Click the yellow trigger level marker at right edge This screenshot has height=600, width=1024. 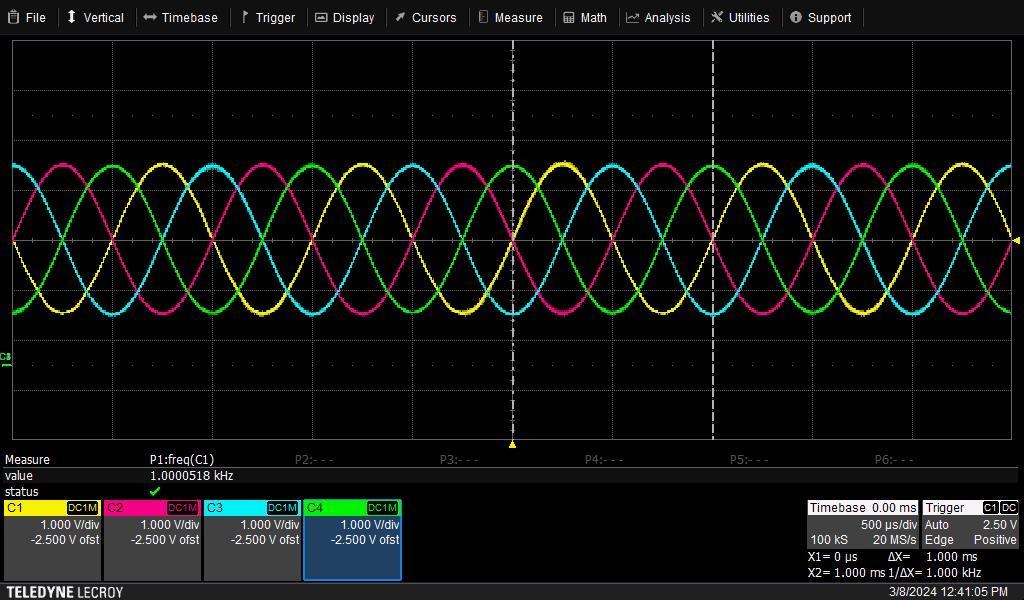pos(1016,241)
